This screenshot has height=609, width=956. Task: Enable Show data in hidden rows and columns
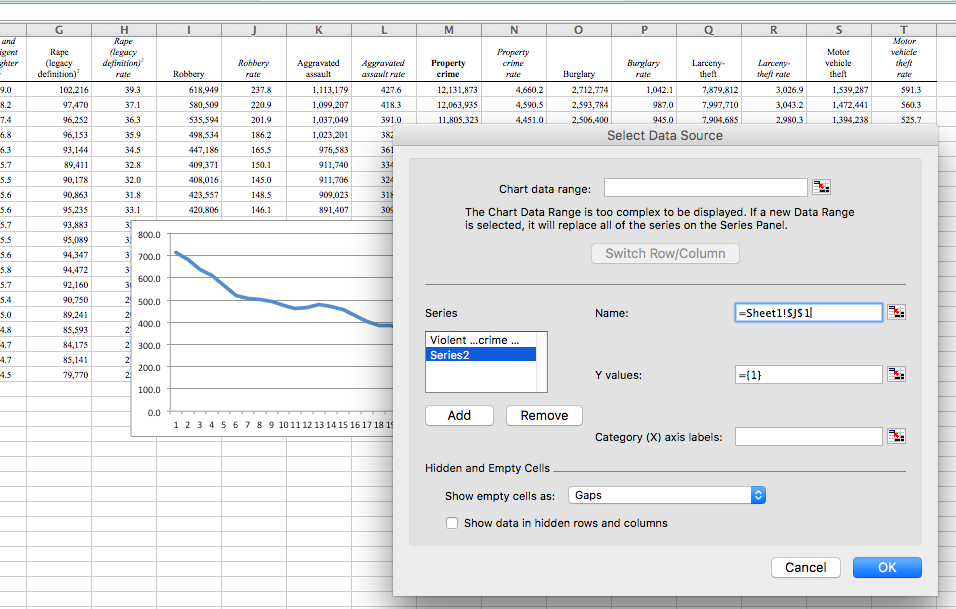[x=452, y=523]
